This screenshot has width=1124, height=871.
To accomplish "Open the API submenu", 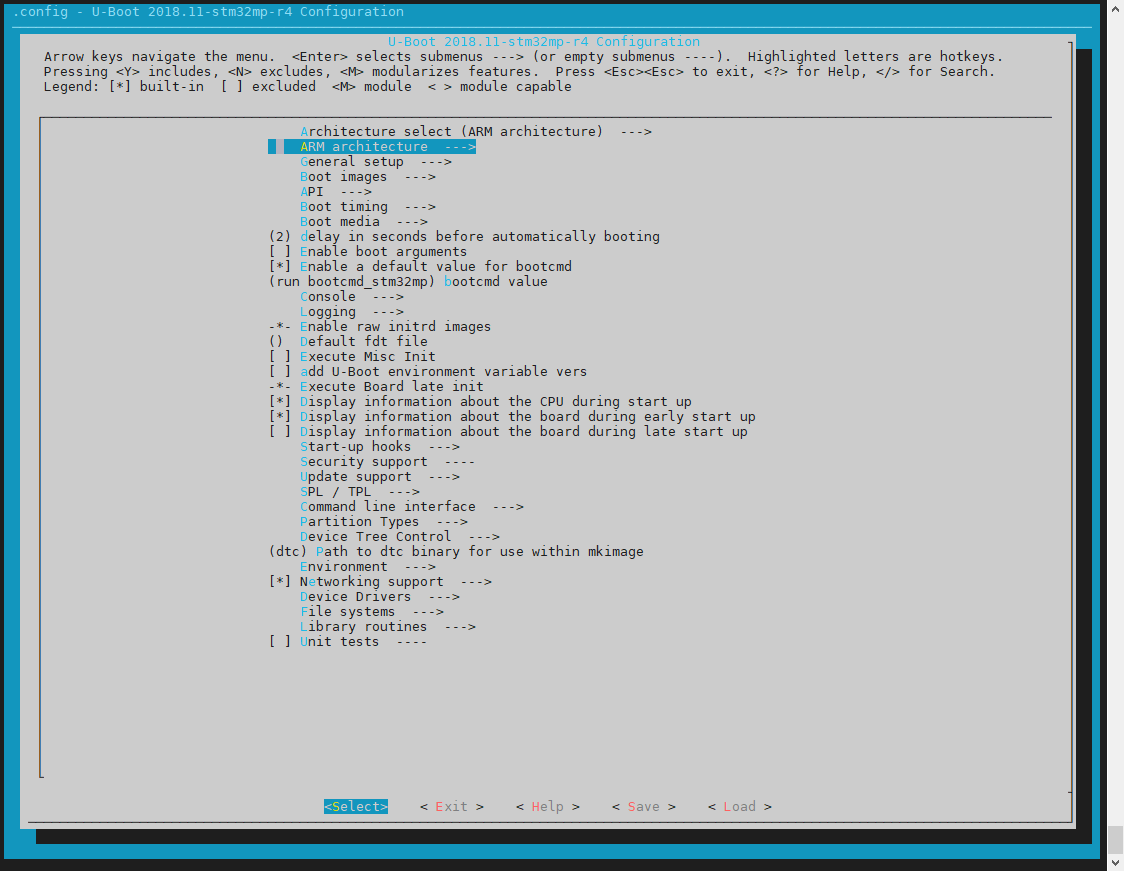I will [320, 191].
